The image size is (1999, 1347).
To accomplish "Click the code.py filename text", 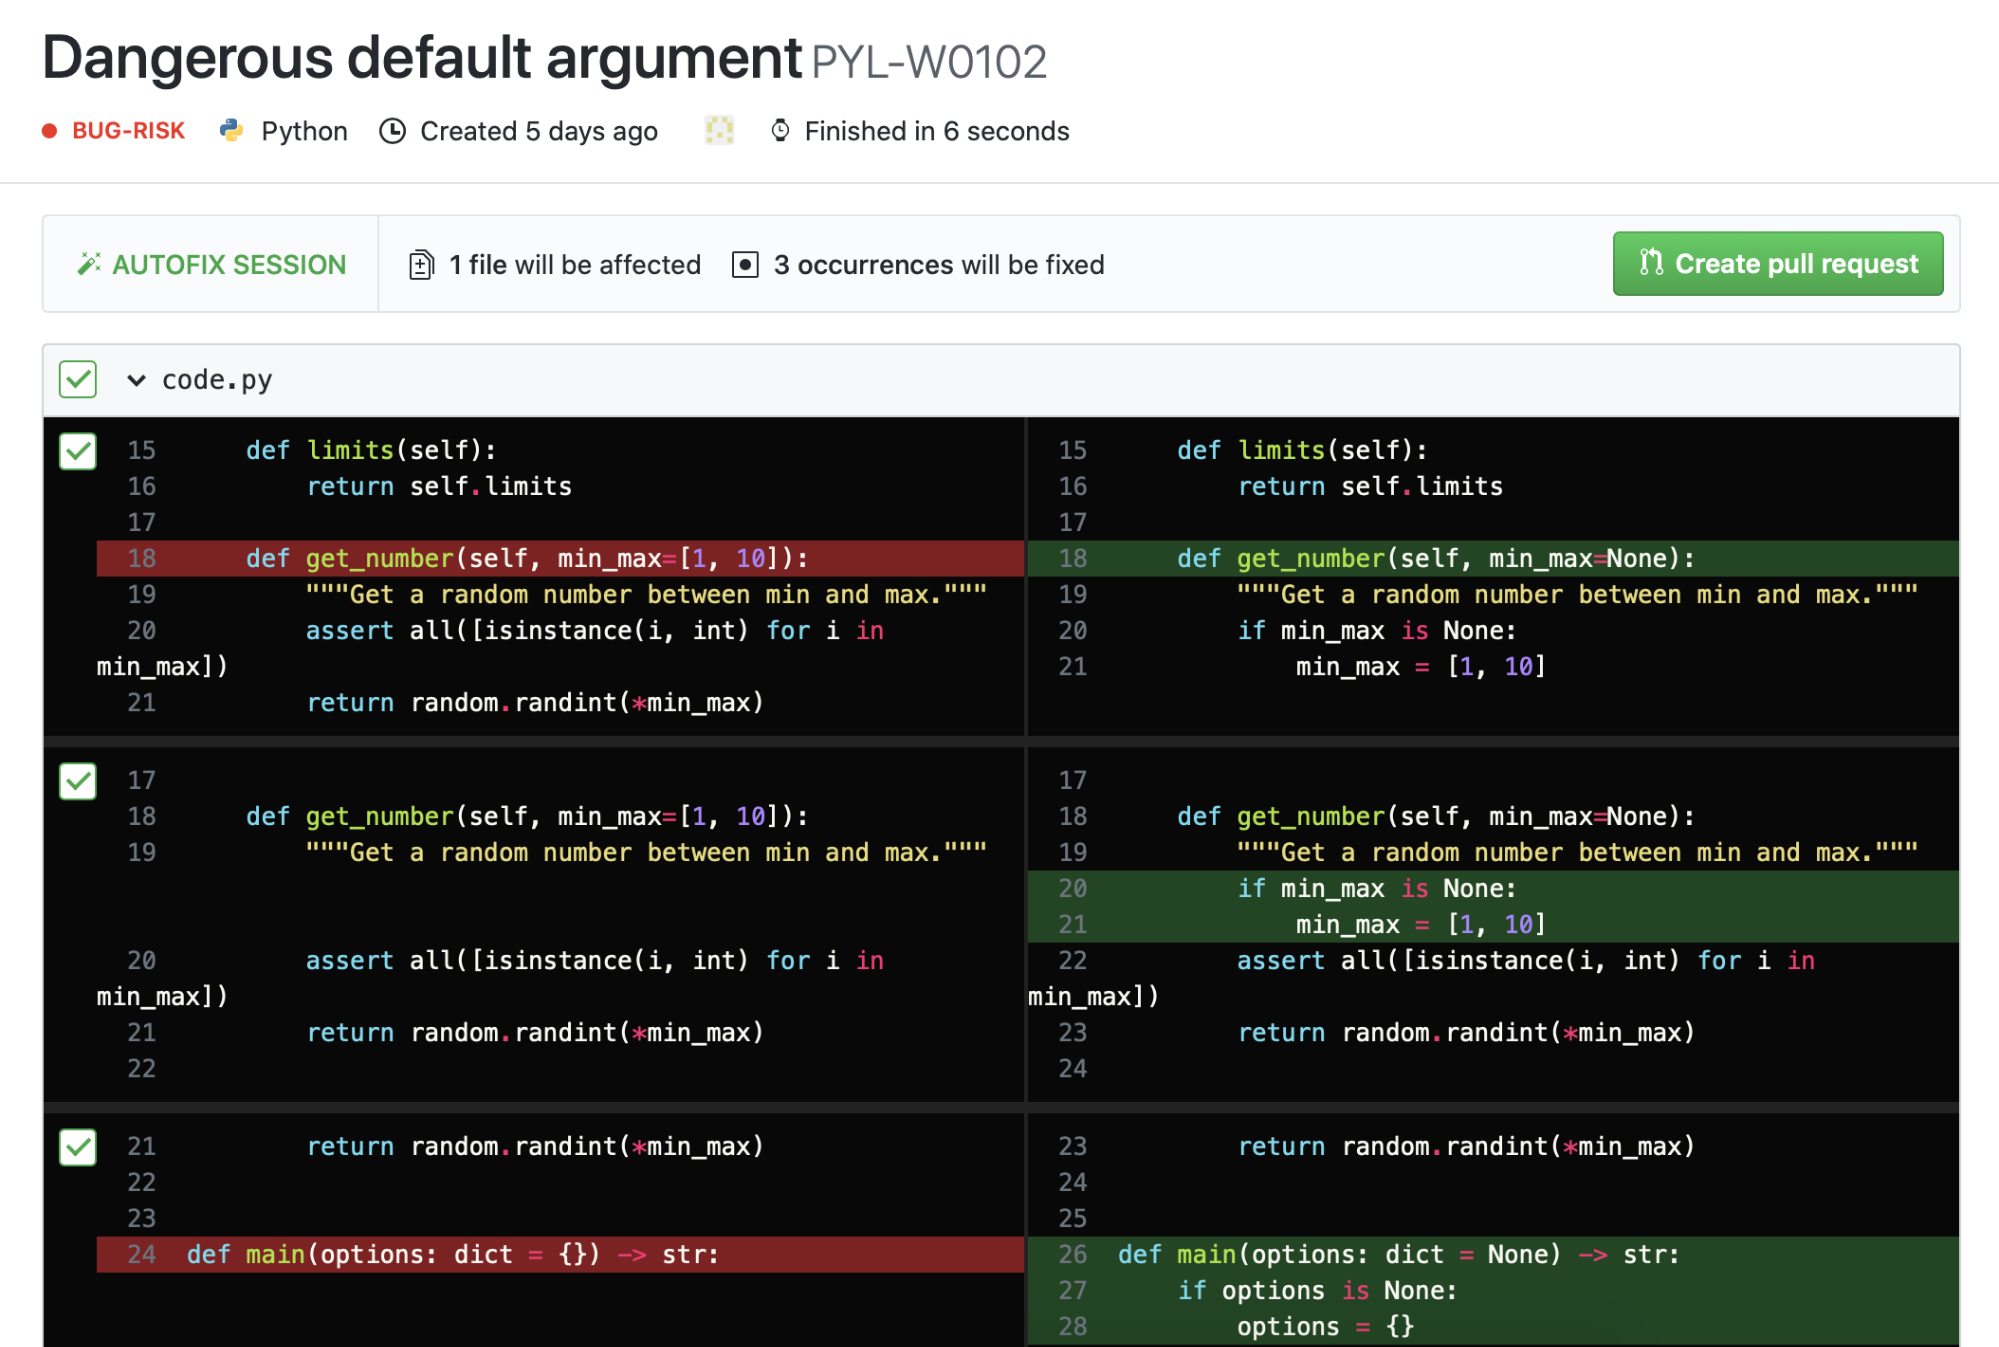I will tap(216, 380).
